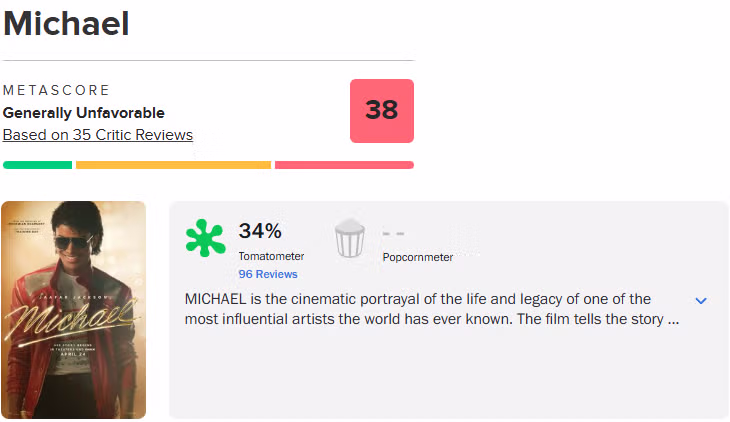The image size is (730, 422).
Task: Click the green rotten splat Tomatometer icon
Action: 206,240
